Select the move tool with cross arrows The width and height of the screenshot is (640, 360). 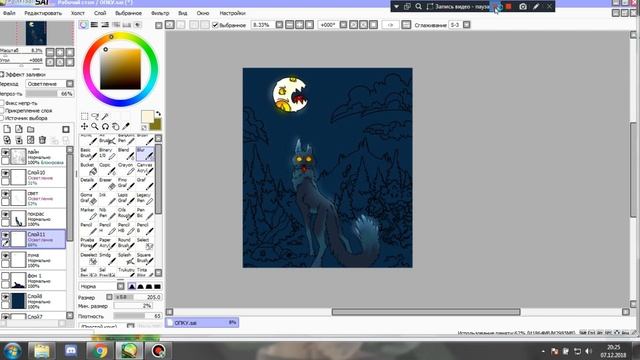(x=84, y=127)
